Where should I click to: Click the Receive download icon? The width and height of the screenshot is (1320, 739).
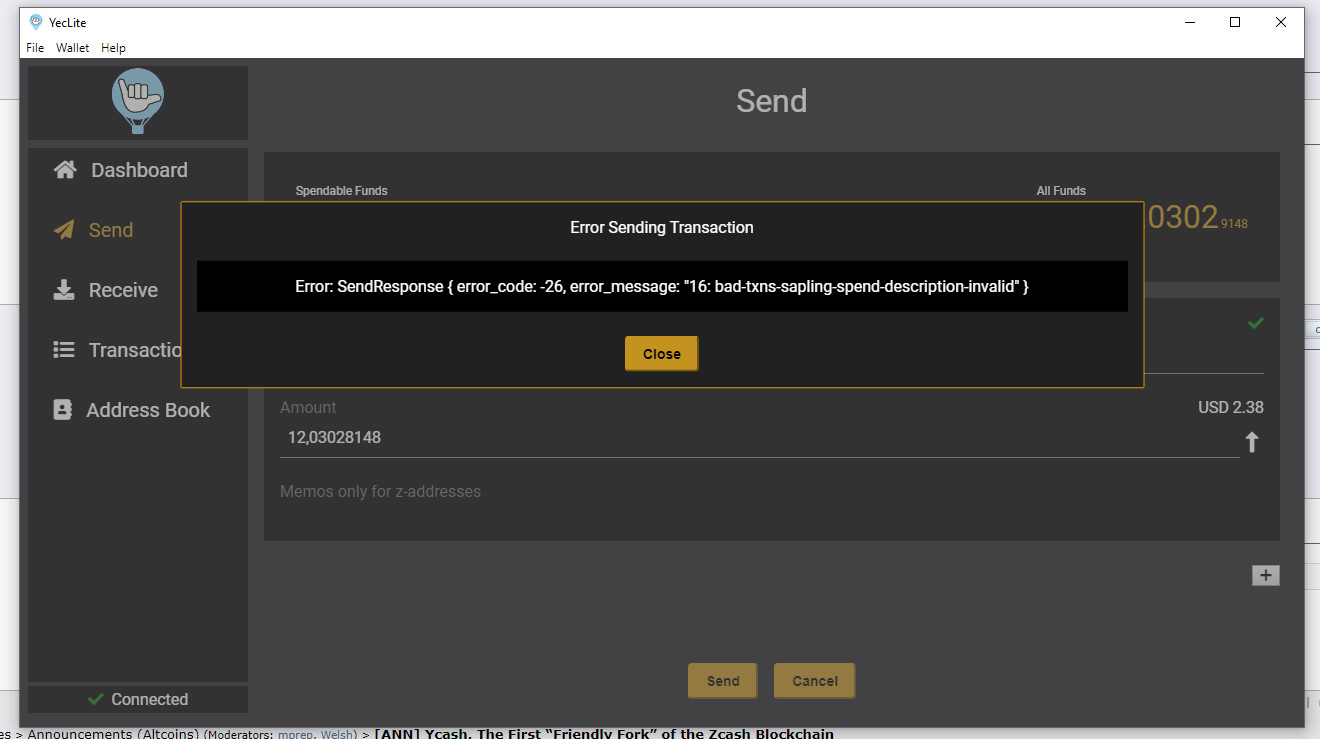coord(64,290)
